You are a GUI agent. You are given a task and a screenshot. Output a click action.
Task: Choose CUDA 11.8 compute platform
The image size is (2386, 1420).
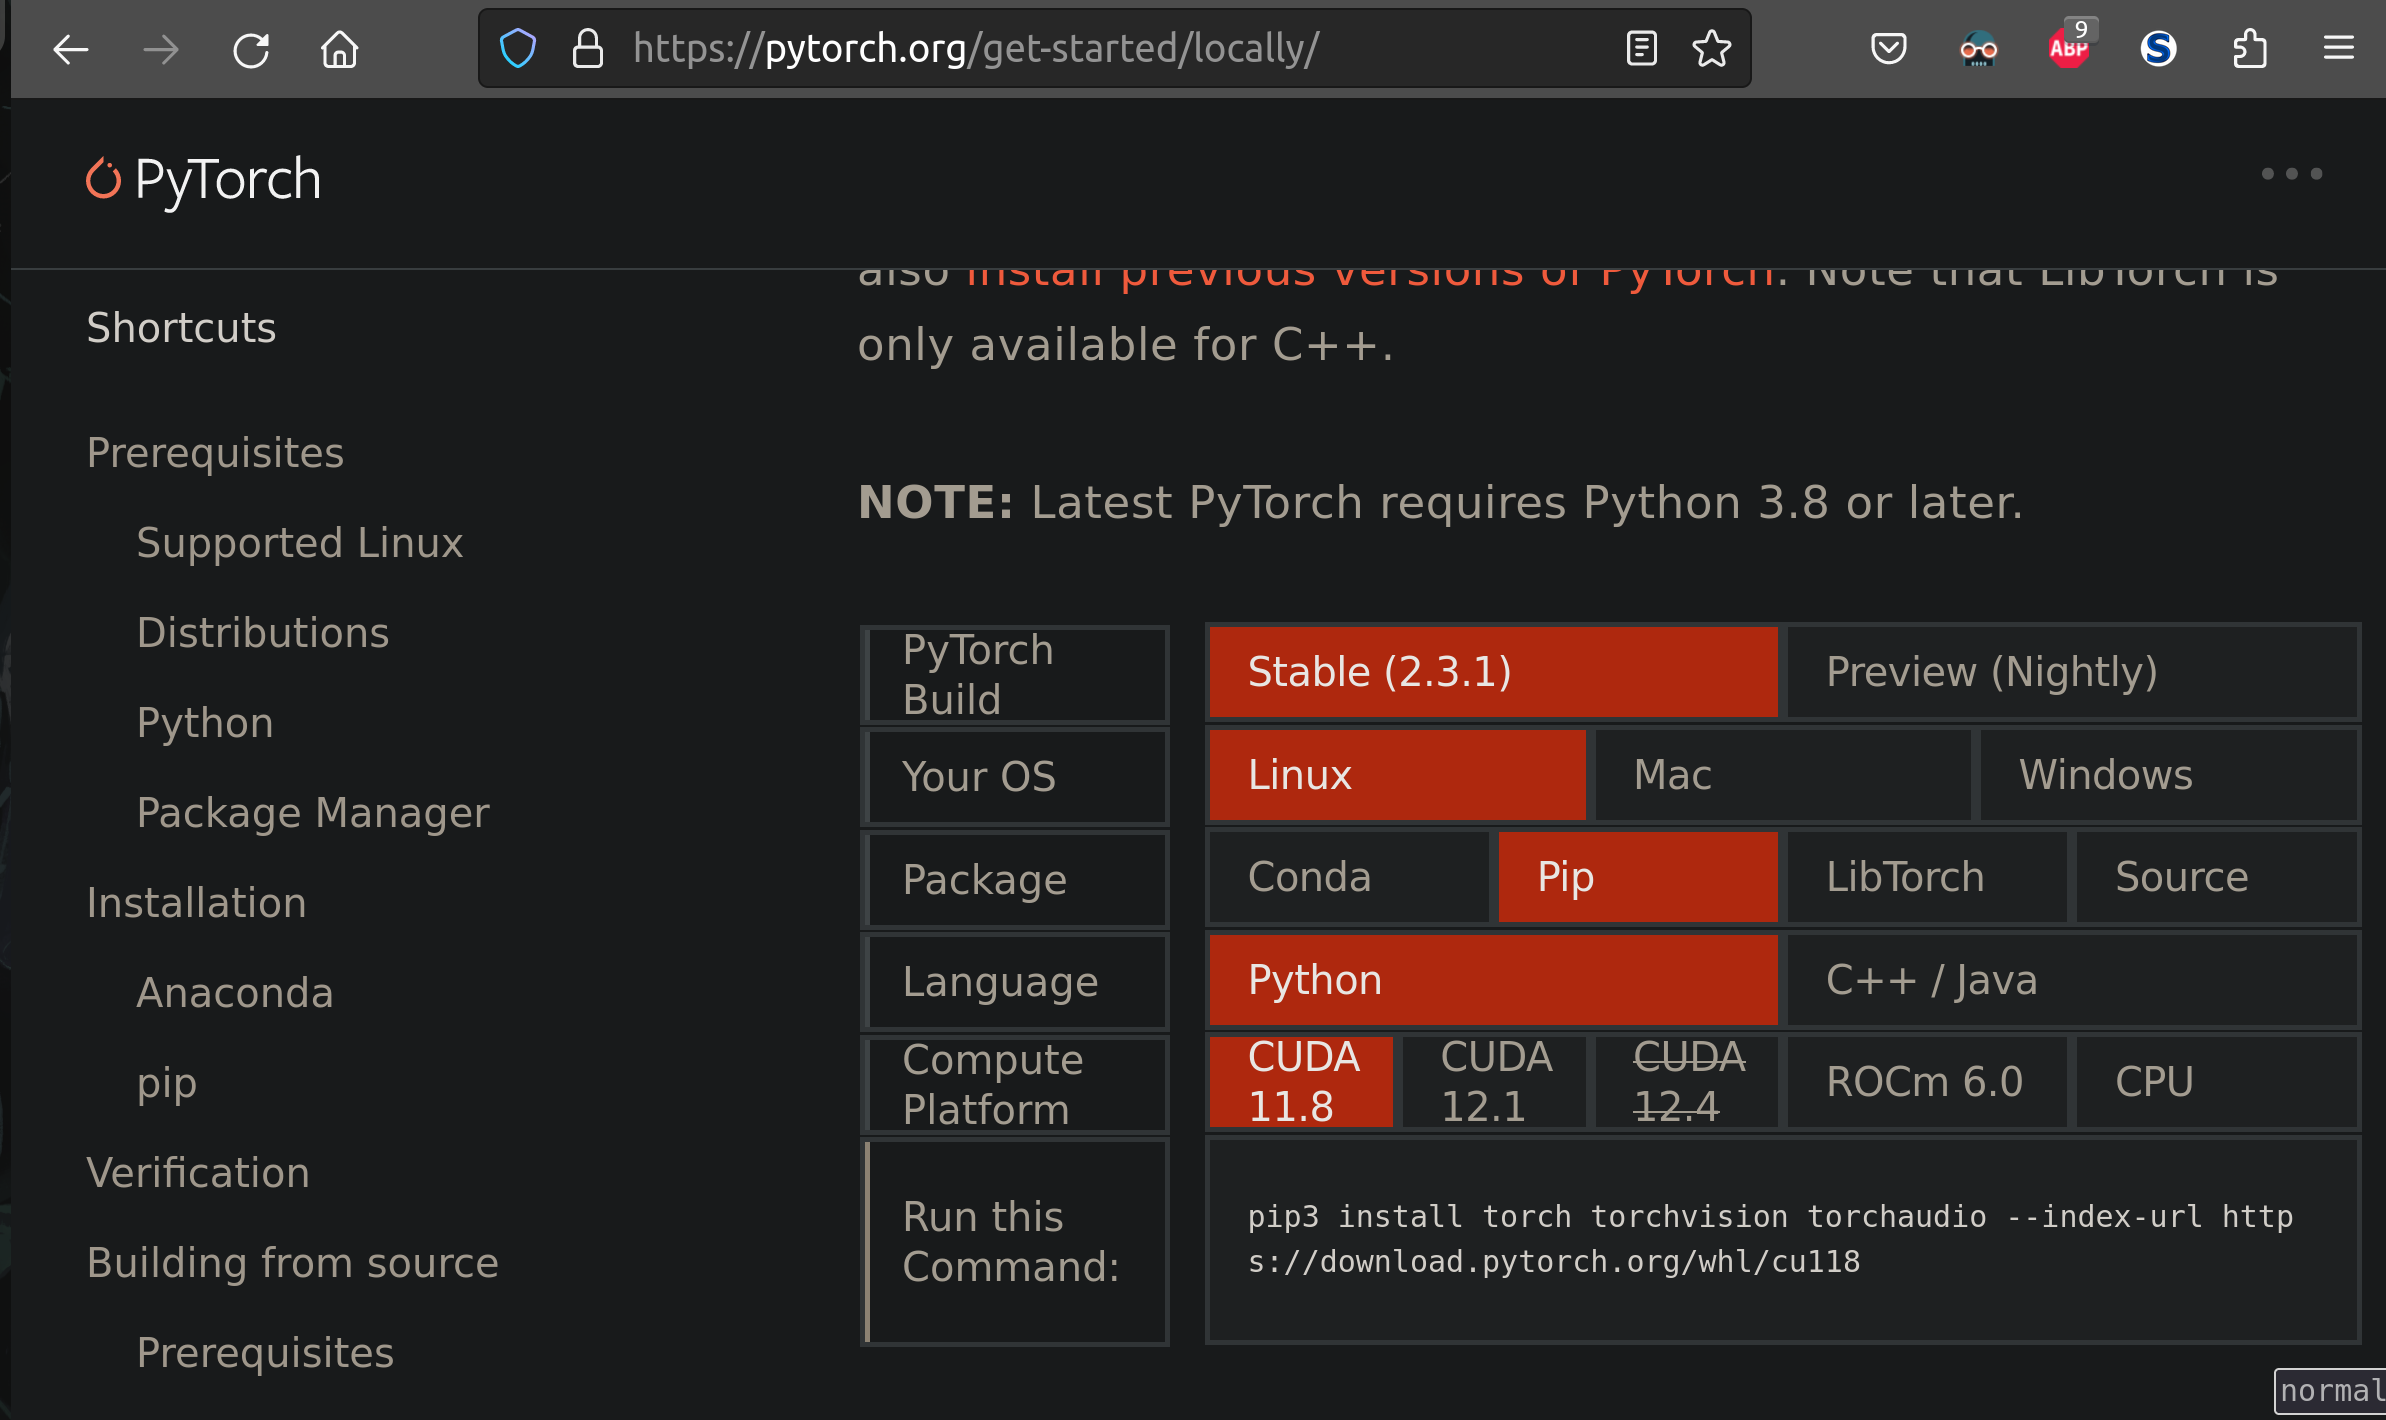pos(1301,1082)
